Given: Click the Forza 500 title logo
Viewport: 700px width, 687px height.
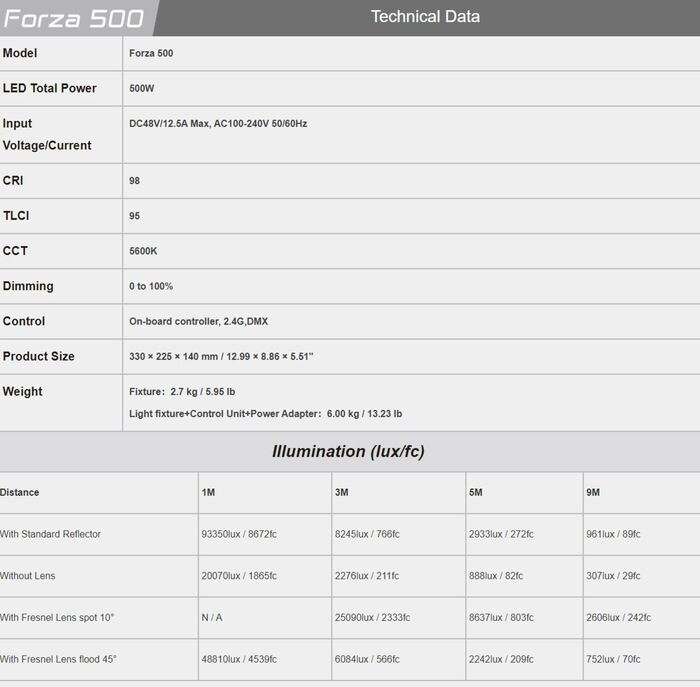Looking at the screenshot, I should point(74,18).
